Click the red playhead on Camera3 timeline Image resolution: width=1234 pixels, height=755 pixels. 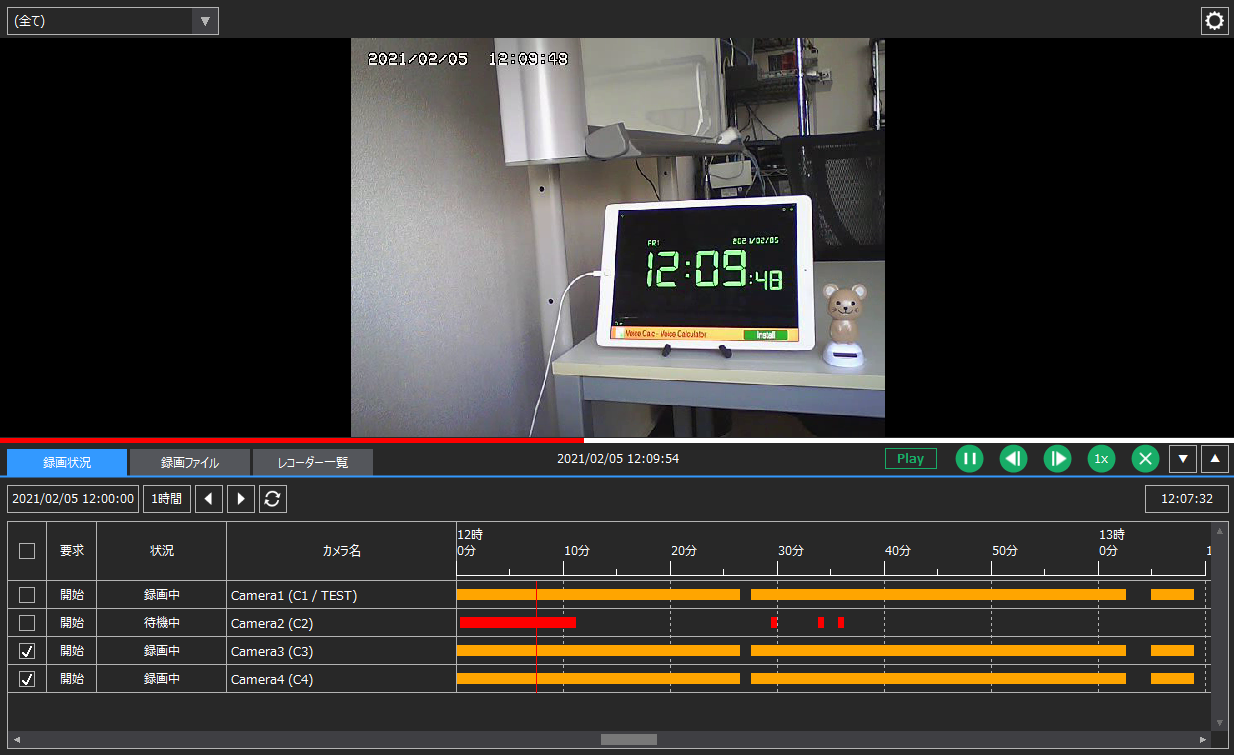537,651
